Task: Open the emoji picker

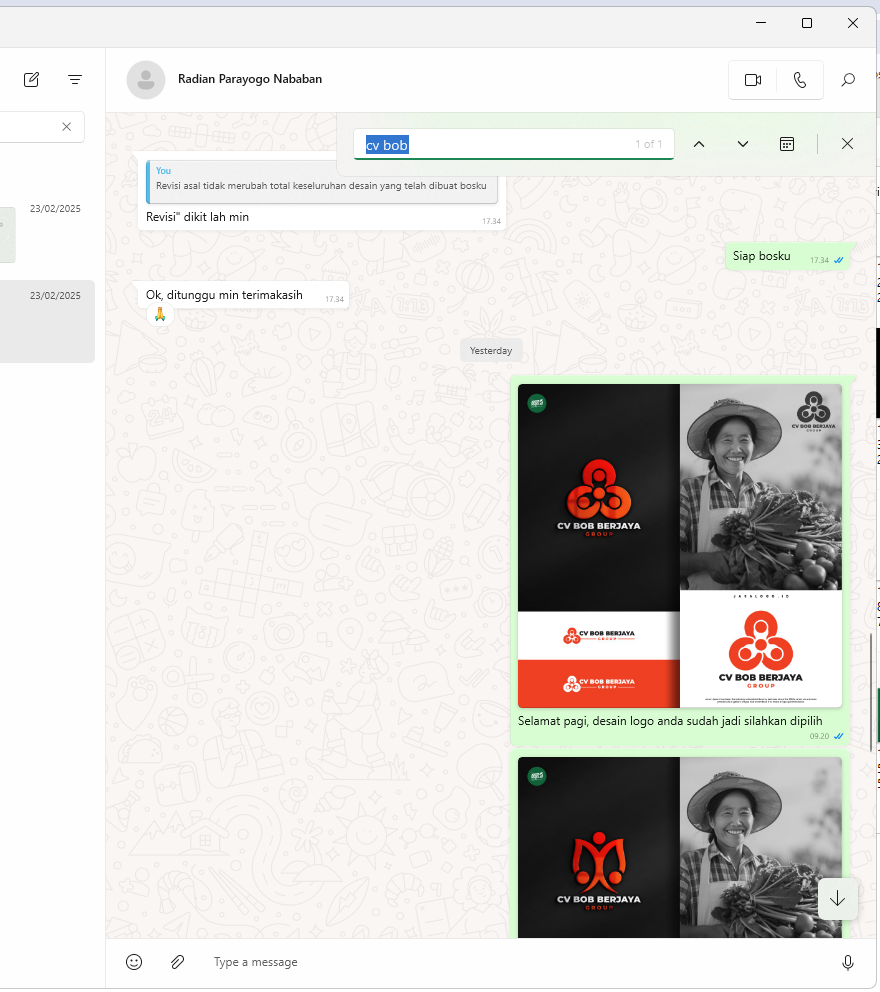Action: [134, 962]
